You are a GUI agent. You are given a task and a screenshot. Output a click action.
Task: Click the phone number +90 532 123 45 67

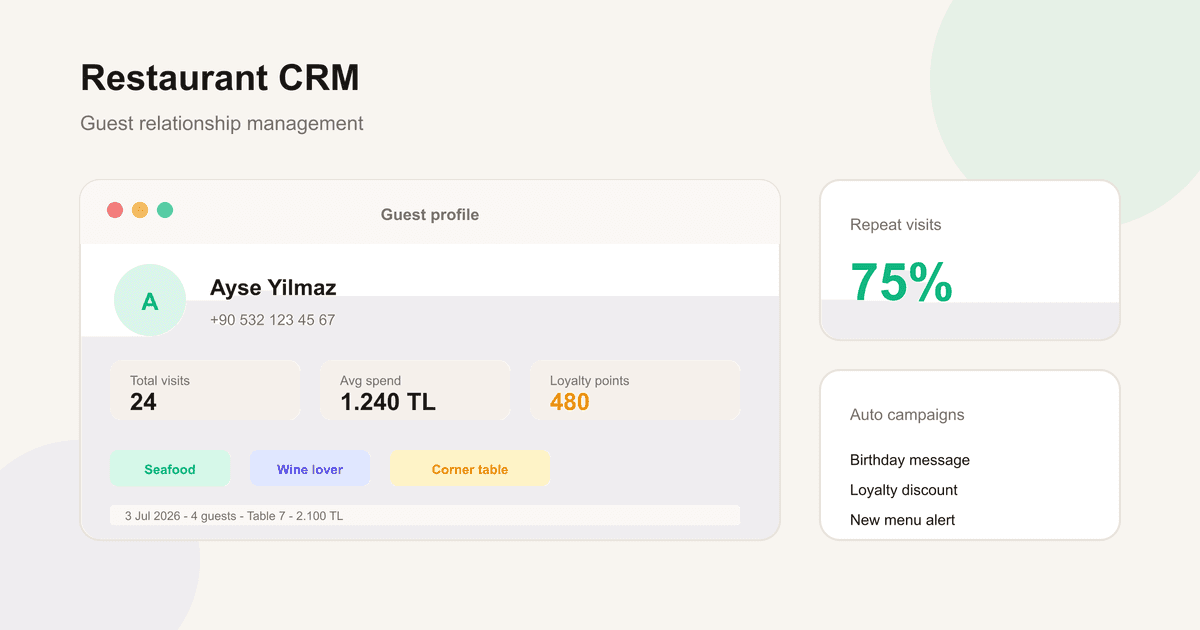pos(272,320)
